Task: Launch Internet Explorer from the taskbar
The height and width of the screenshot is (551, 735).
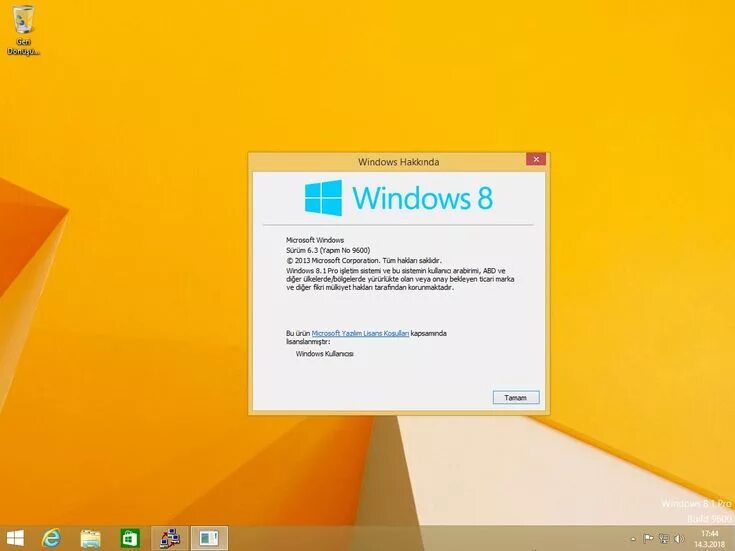Action: [x=51, y=538]
